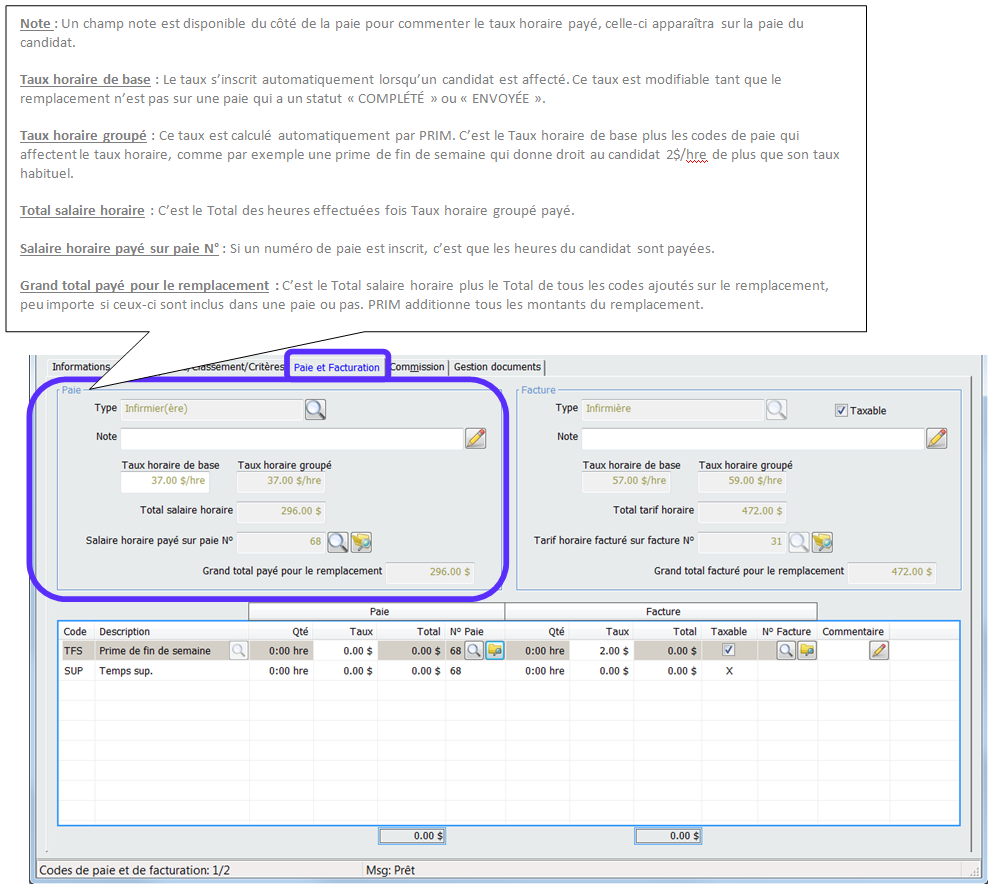Open linked invoice folder icon beside facture N° 31
This screenshot has height=890, width=994.
coord(822,542)
